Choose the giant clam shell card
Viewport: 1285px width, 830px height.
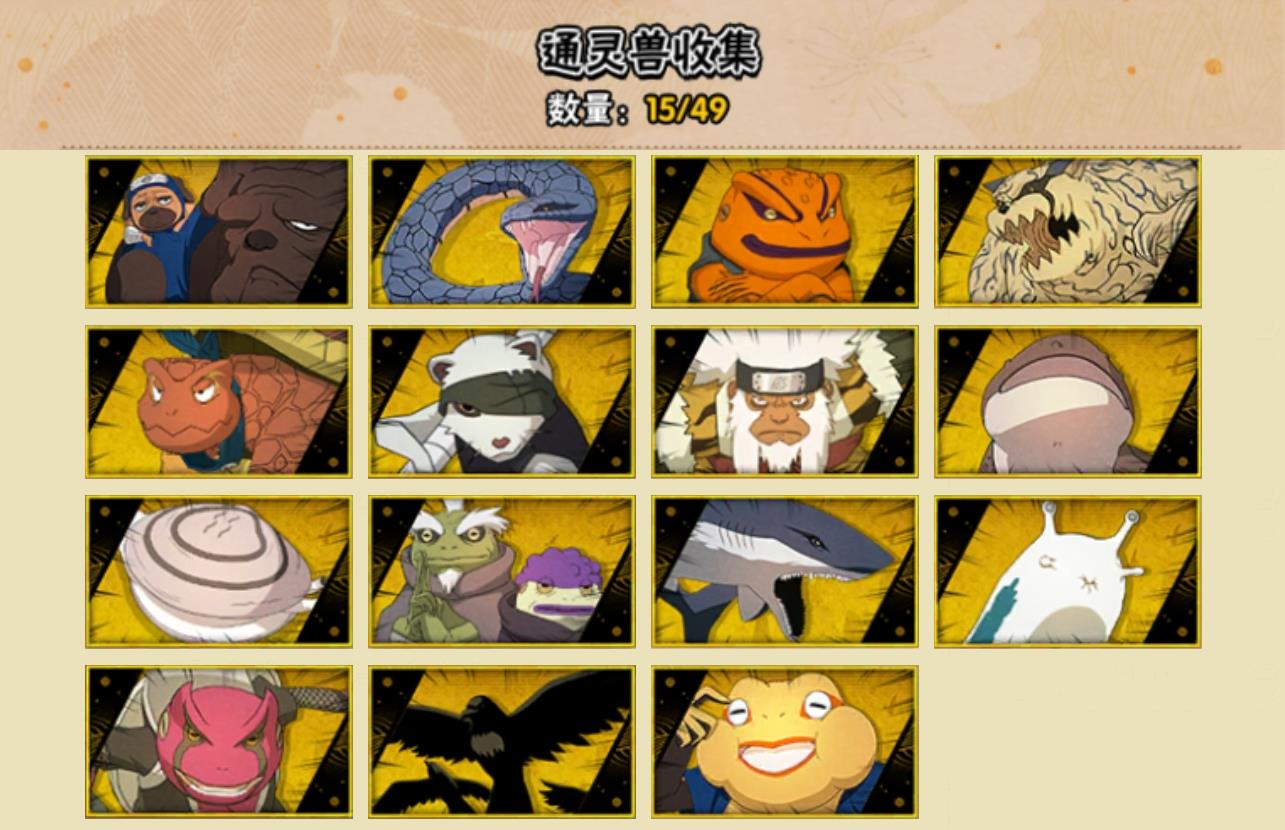218,571
